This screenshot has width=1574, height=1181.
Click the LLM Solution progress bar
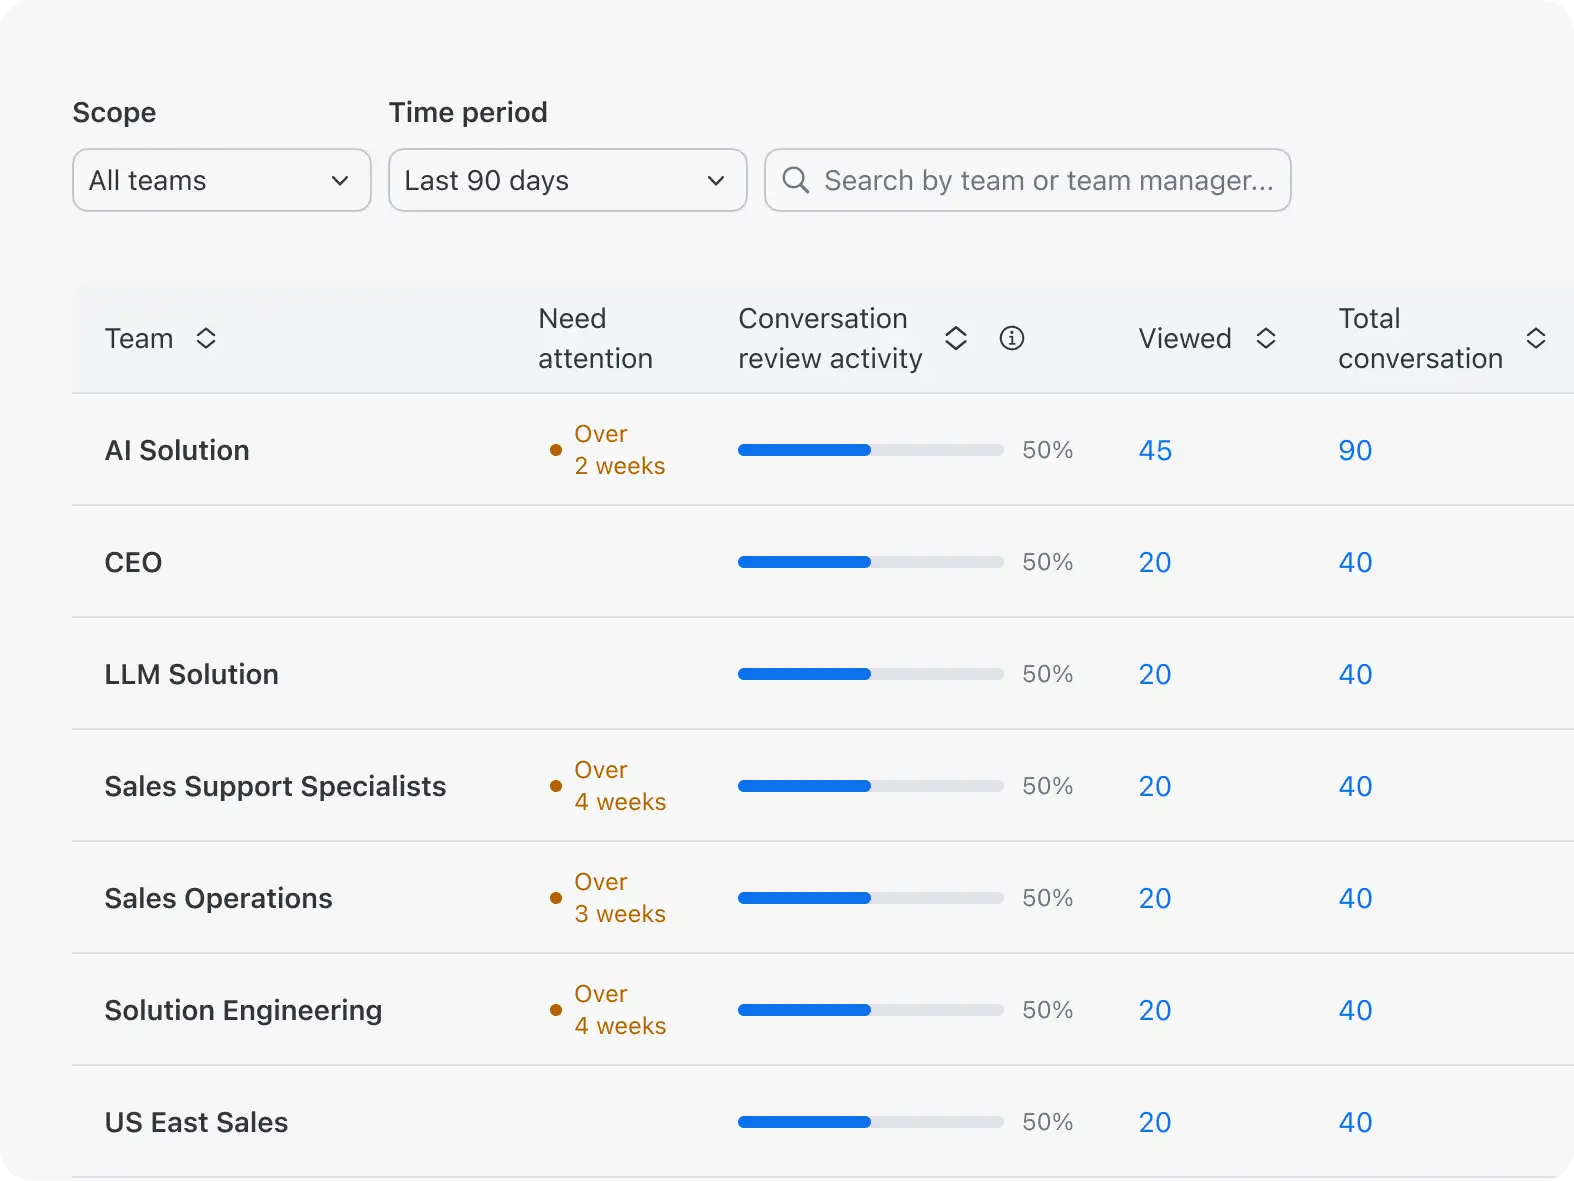click(870, 674)
